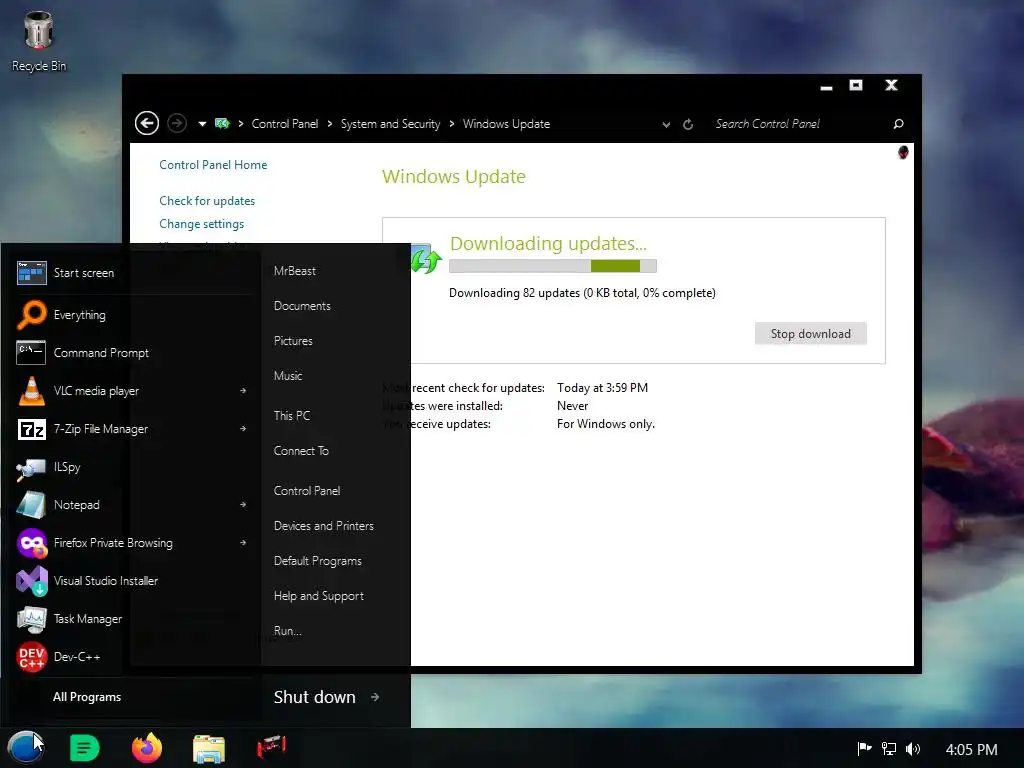Click the 4:05 PM clock
The height and width of the screenshot is (768, 1024).
coord(971,750)
